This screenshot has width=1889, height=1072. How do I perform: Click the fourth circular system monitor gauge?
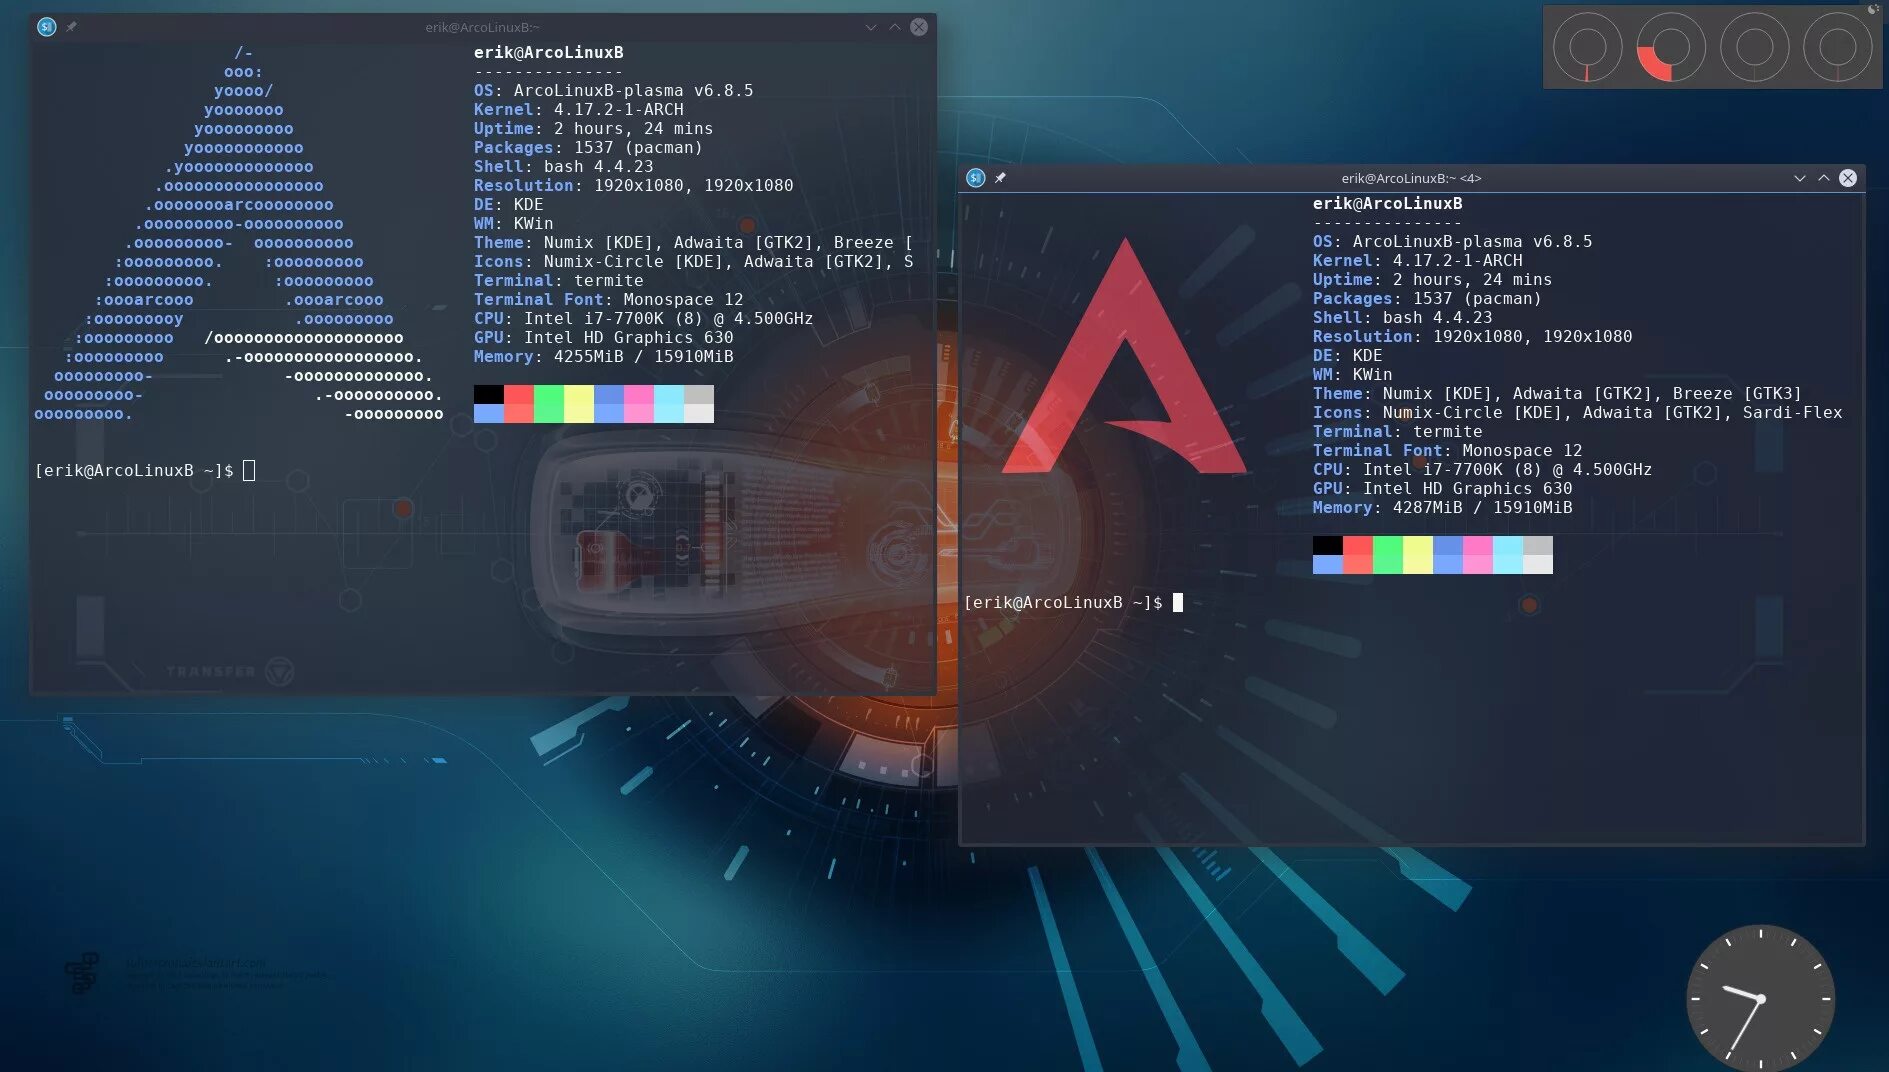[x=1837, y=47]
